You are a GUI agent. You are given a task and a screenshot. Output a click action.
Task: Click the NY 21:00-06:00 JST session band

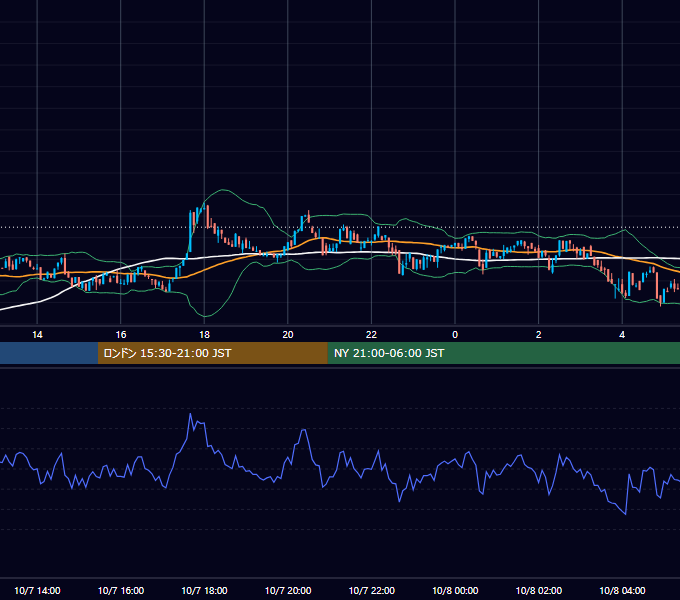tap(503, 353)
